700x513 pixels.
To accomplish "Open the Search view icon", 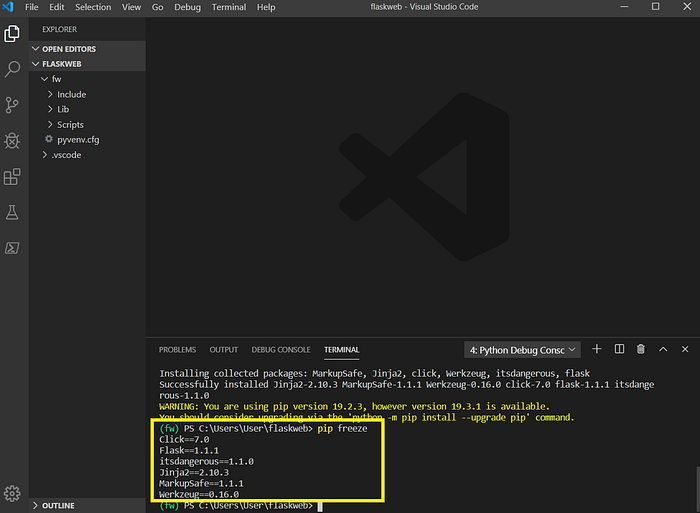I will pos(12,69).
